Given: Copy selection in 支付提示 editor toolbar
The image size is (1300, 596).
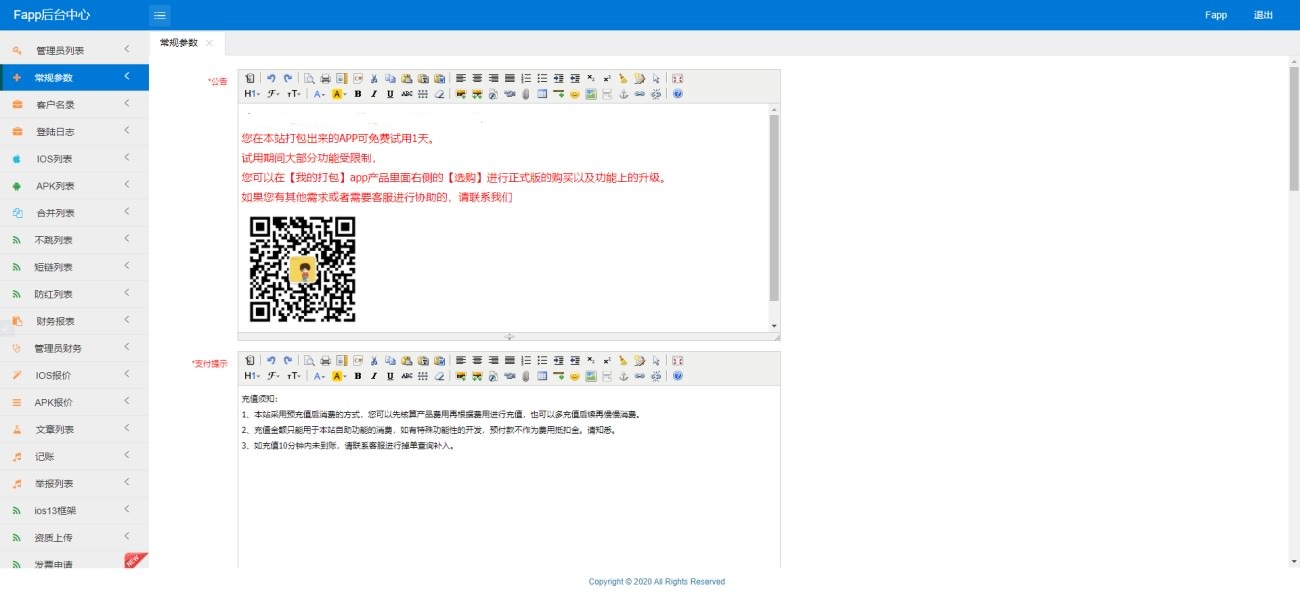Looking at the screenshot, I should (390, 360).
